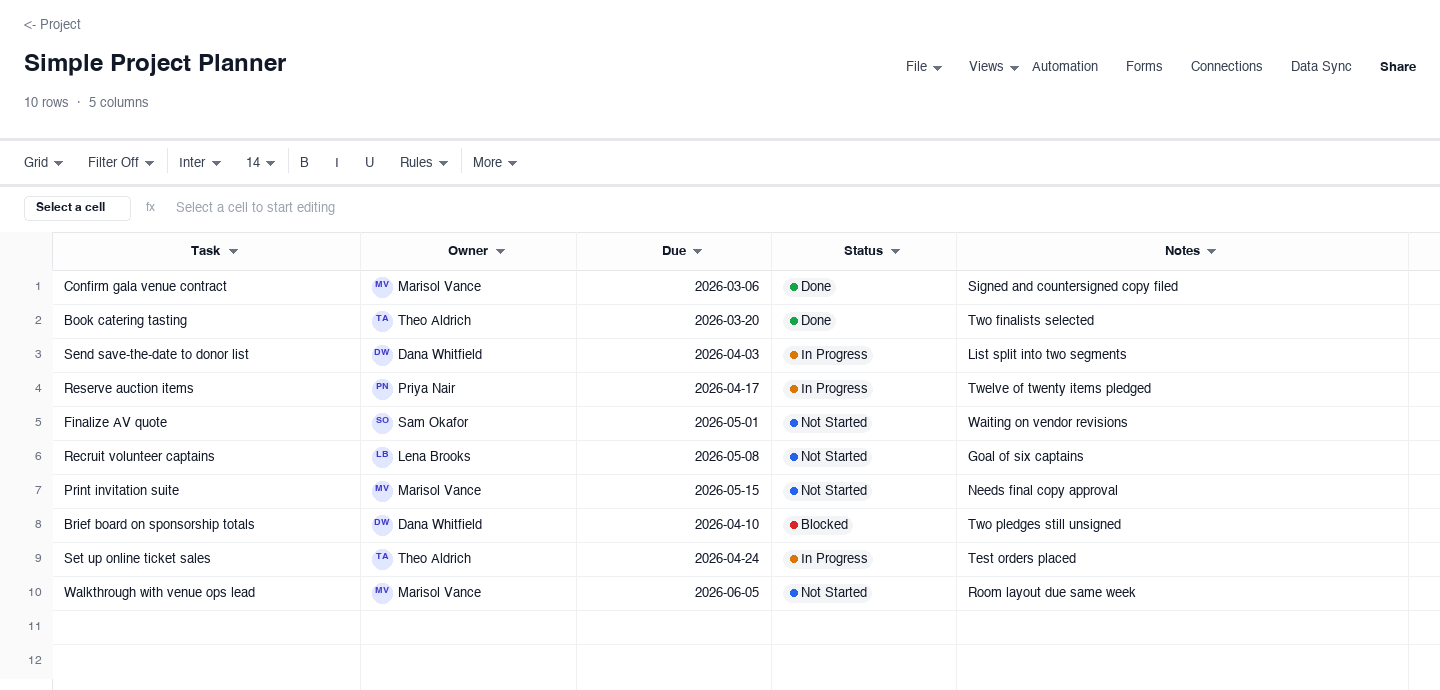The width and height of the screenshot is (1440, 690).
Task: Select note 'Signed and countersigned copy filed'
Action: point(1182,287)
